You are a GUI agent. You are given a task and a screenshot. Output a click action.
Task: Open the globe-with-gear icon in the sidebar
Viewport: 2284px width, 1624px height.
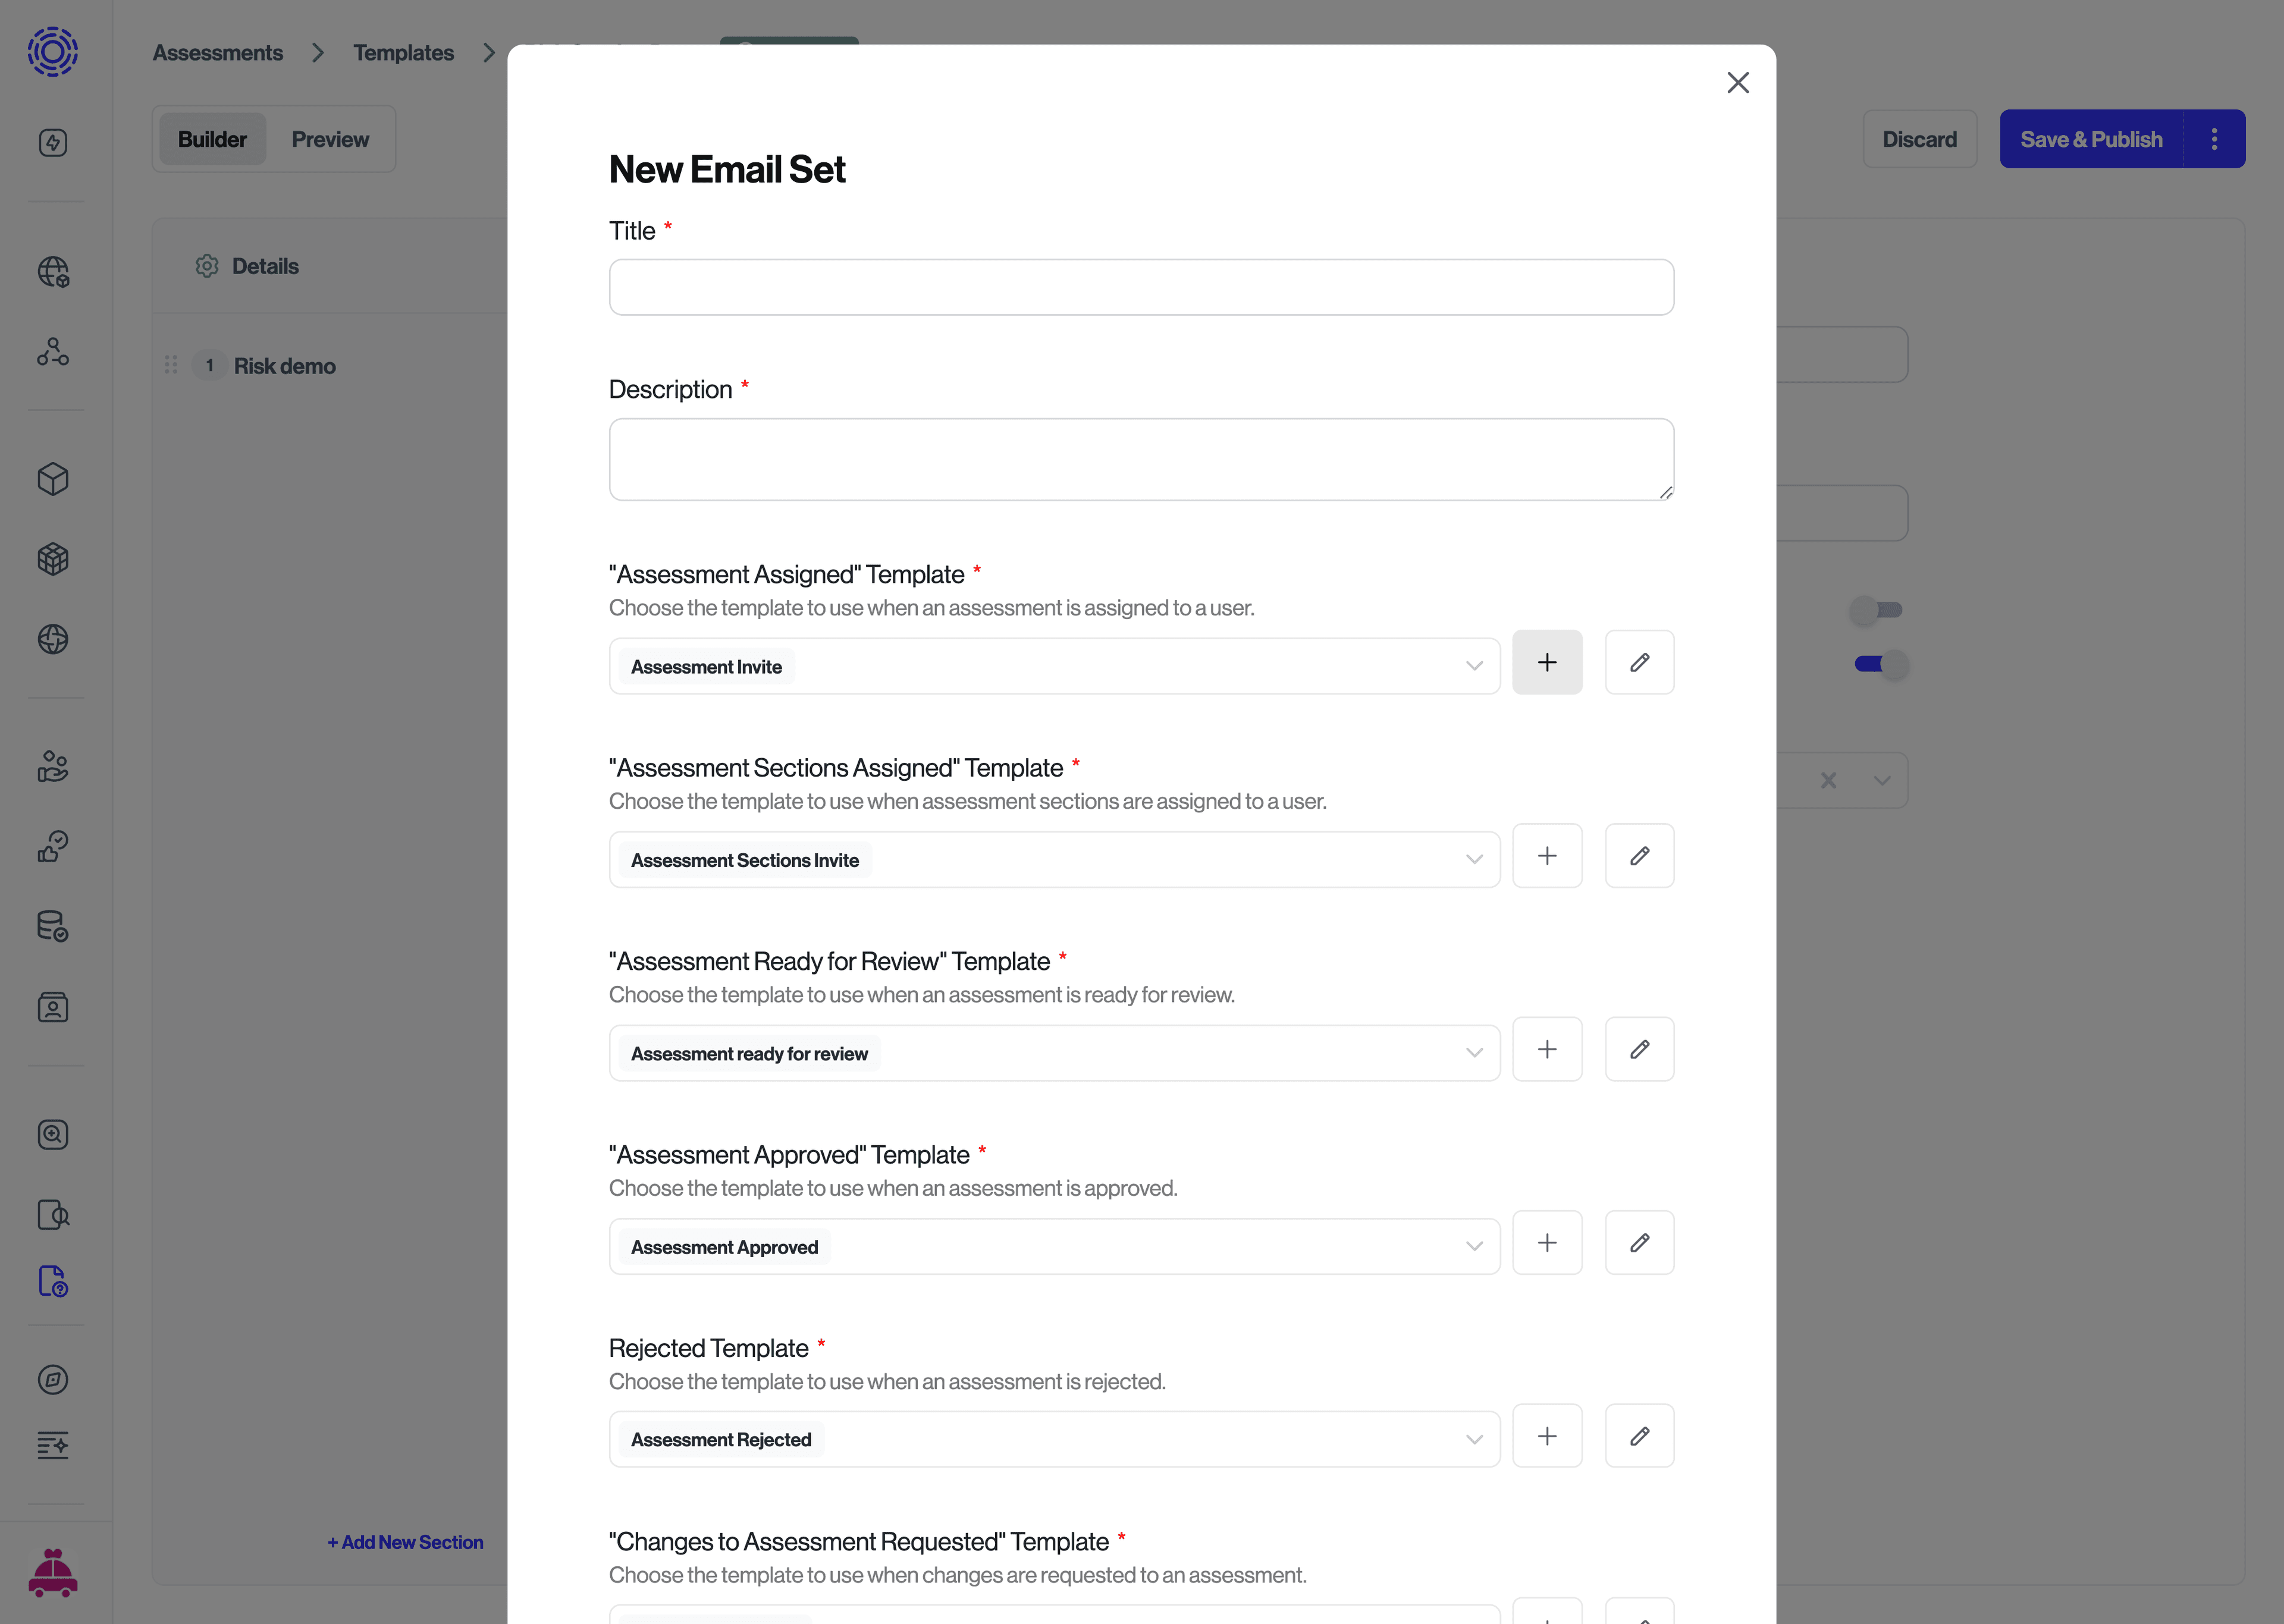(x=53, y=271)
